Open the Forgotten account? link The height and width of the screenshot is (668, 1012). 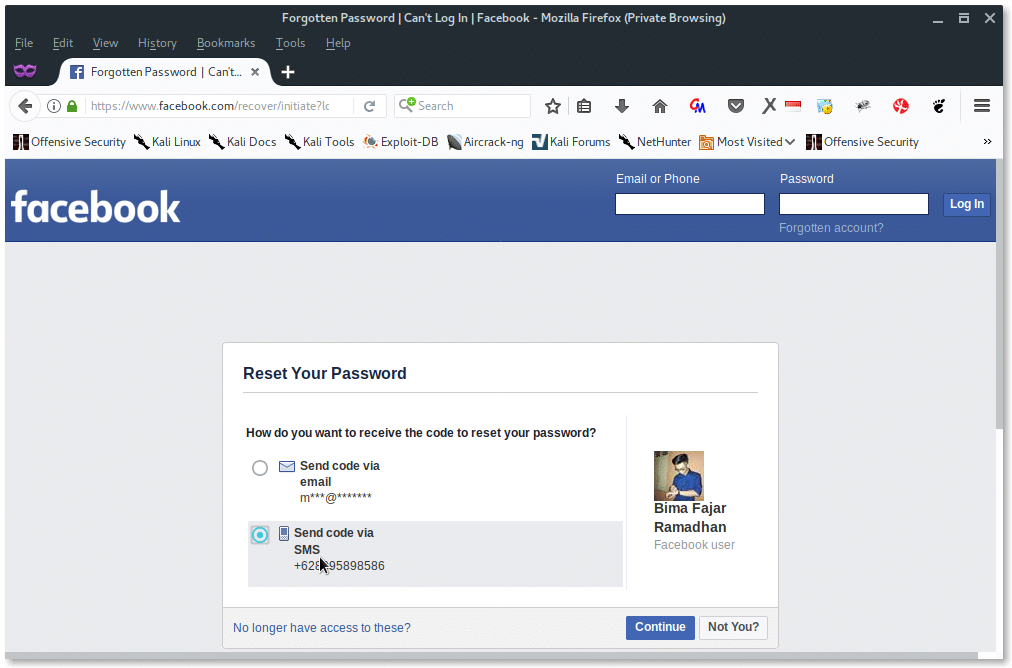coord(831,228)
